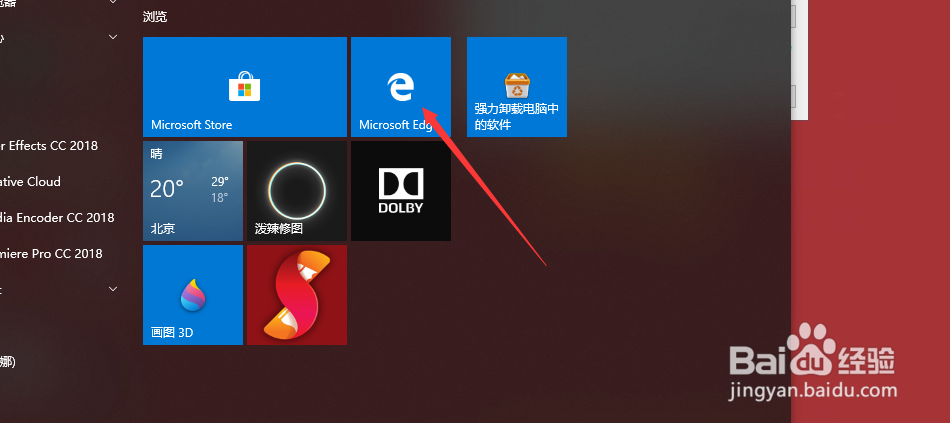Open the red S-logo app tile
The width and height of the screenshot is (950, 423).
[297, 295]
